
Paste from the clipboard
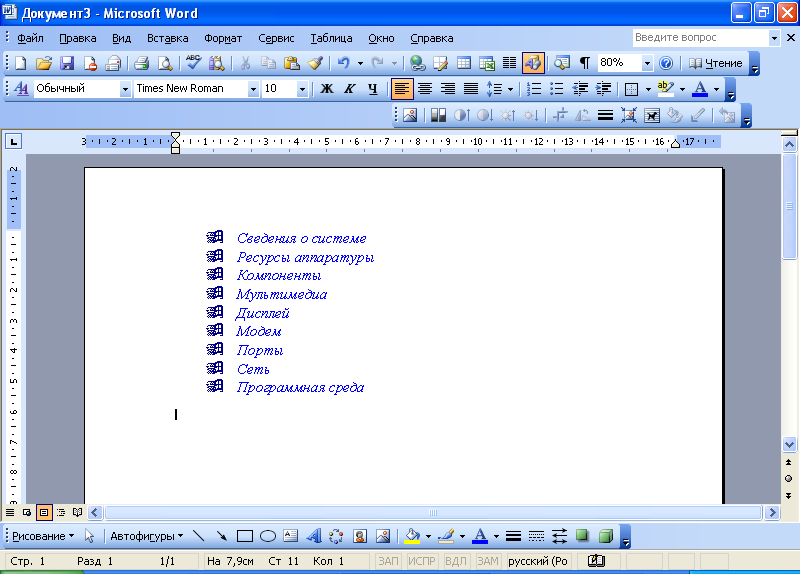(291, 63)
